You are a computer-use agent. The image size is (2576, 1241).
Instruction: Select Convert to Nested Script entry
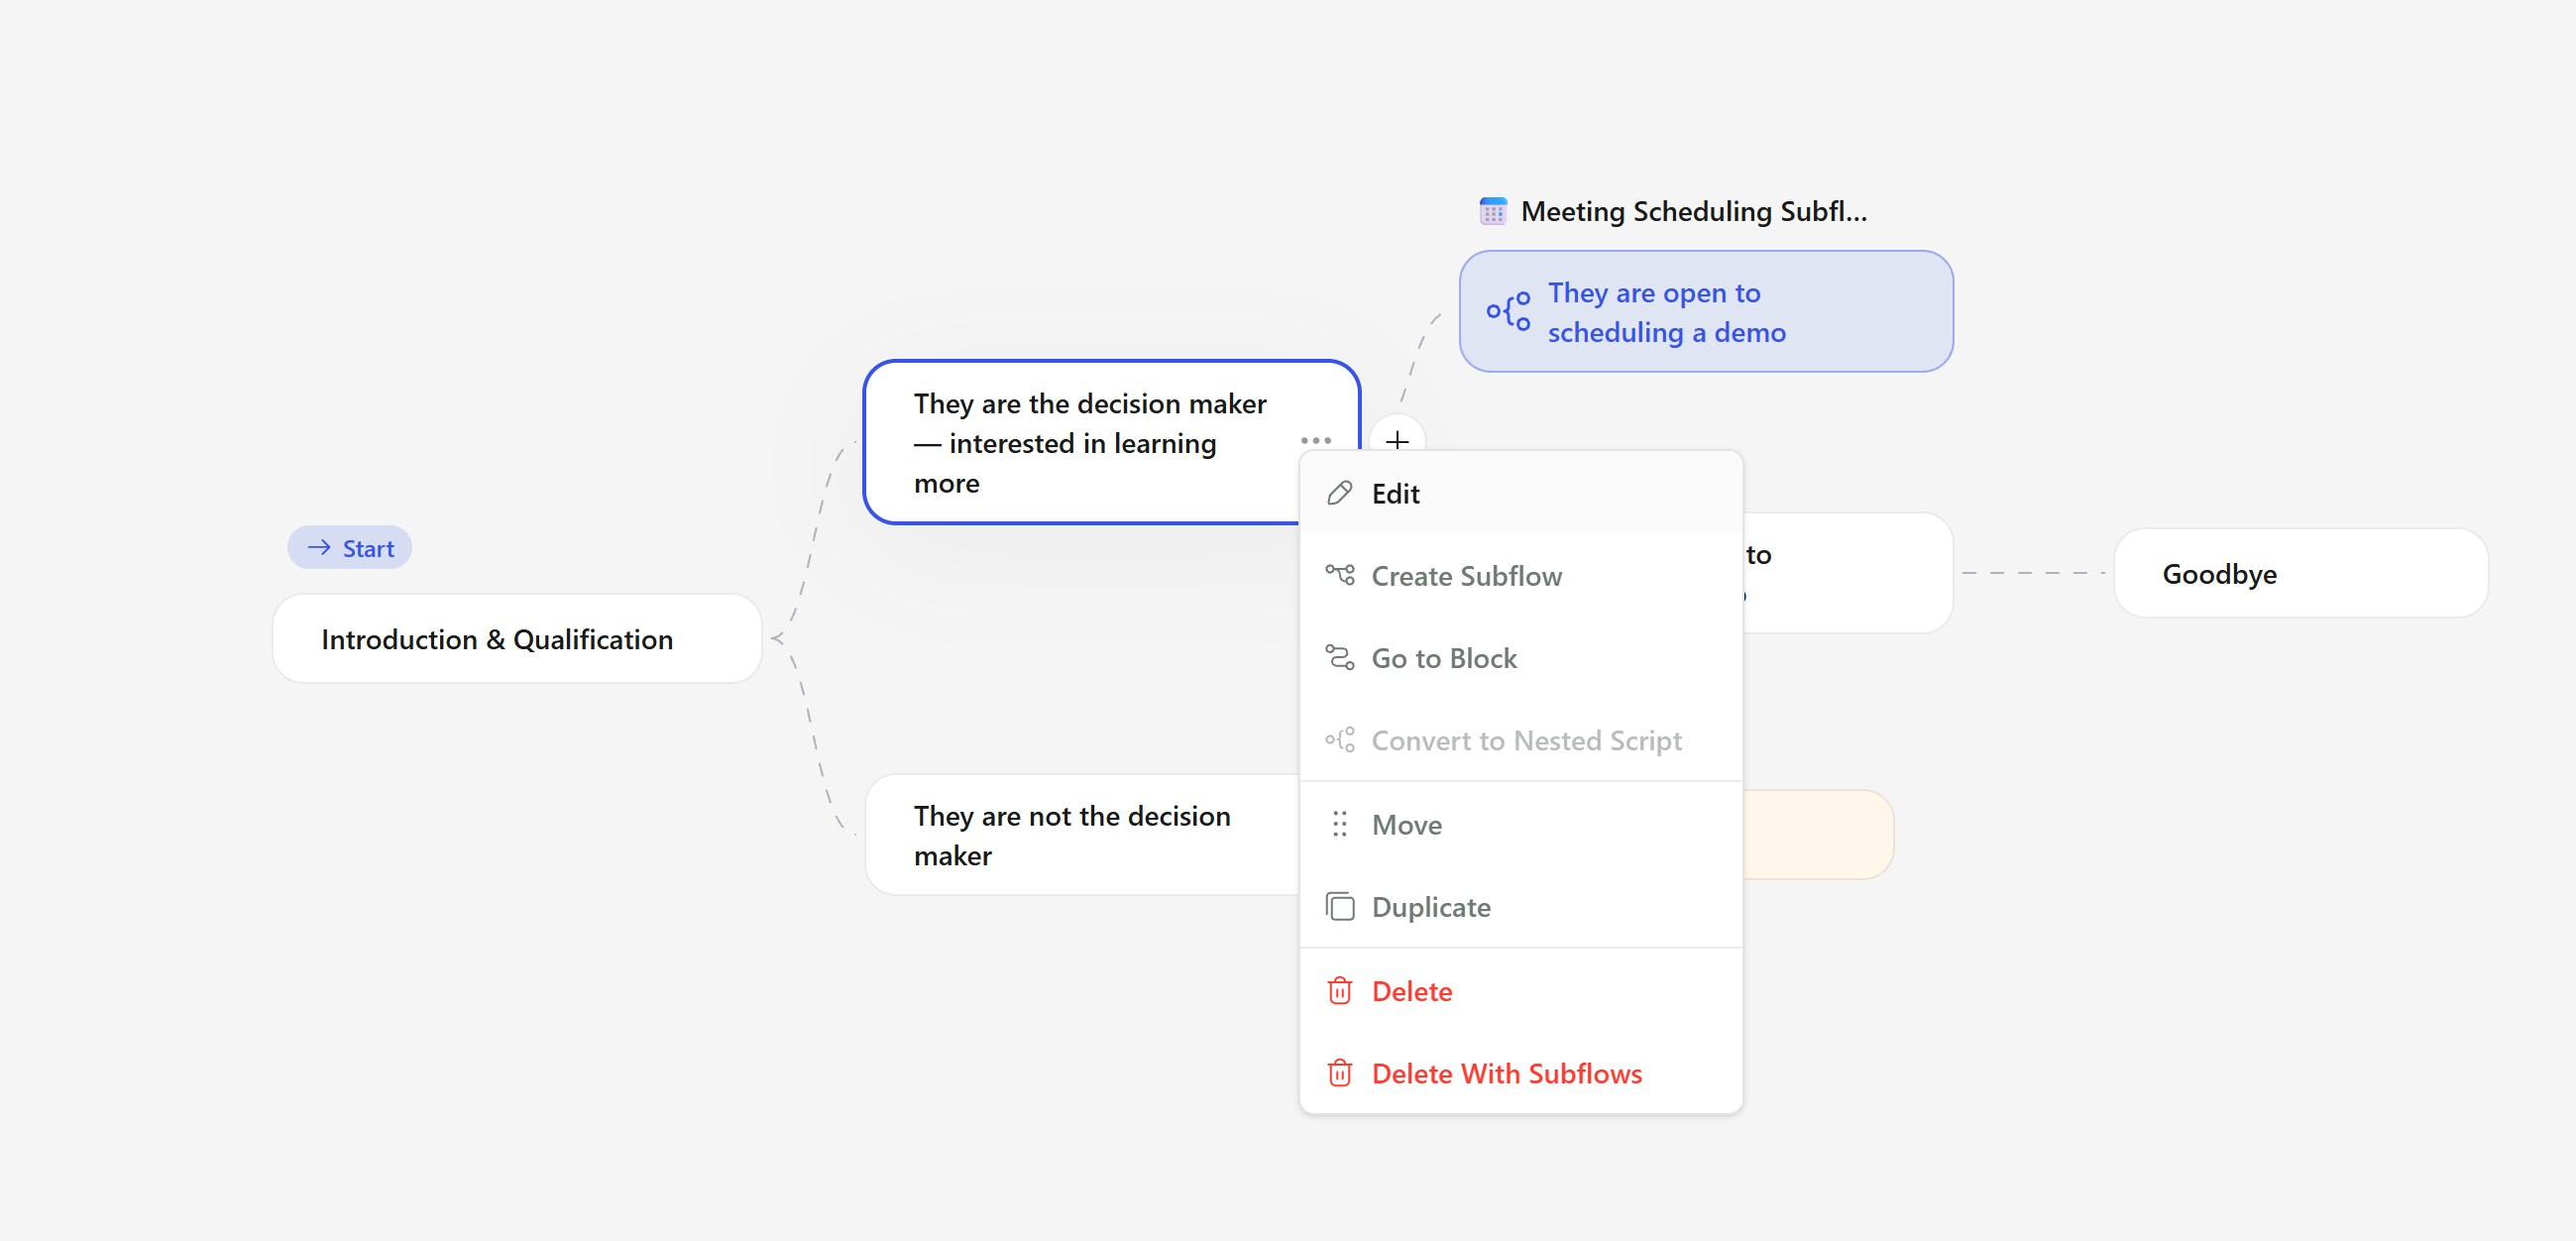(1520, 740)
